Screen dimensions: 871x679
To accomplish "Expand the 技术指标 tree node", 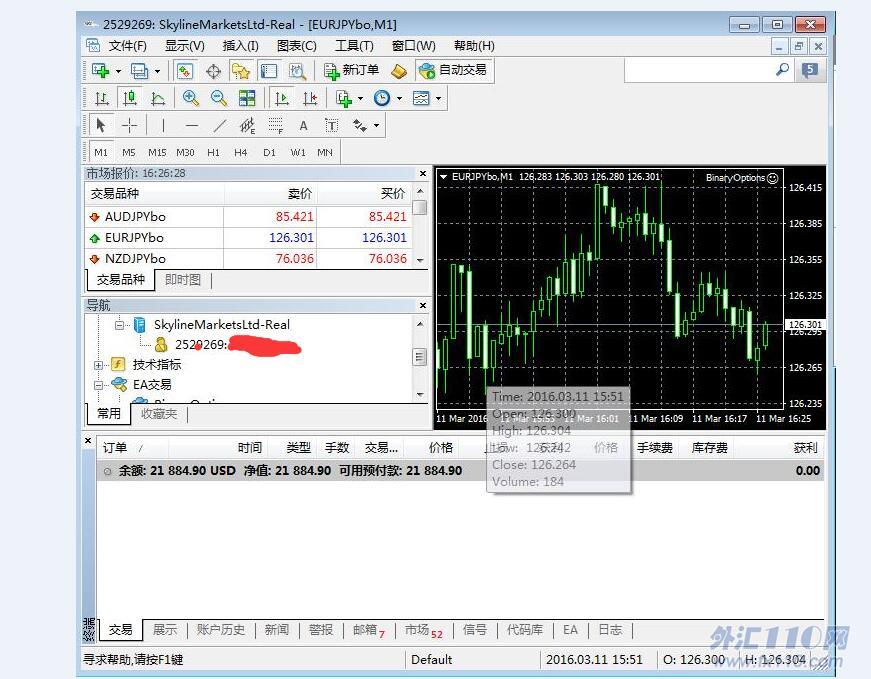I will point(98,365).
